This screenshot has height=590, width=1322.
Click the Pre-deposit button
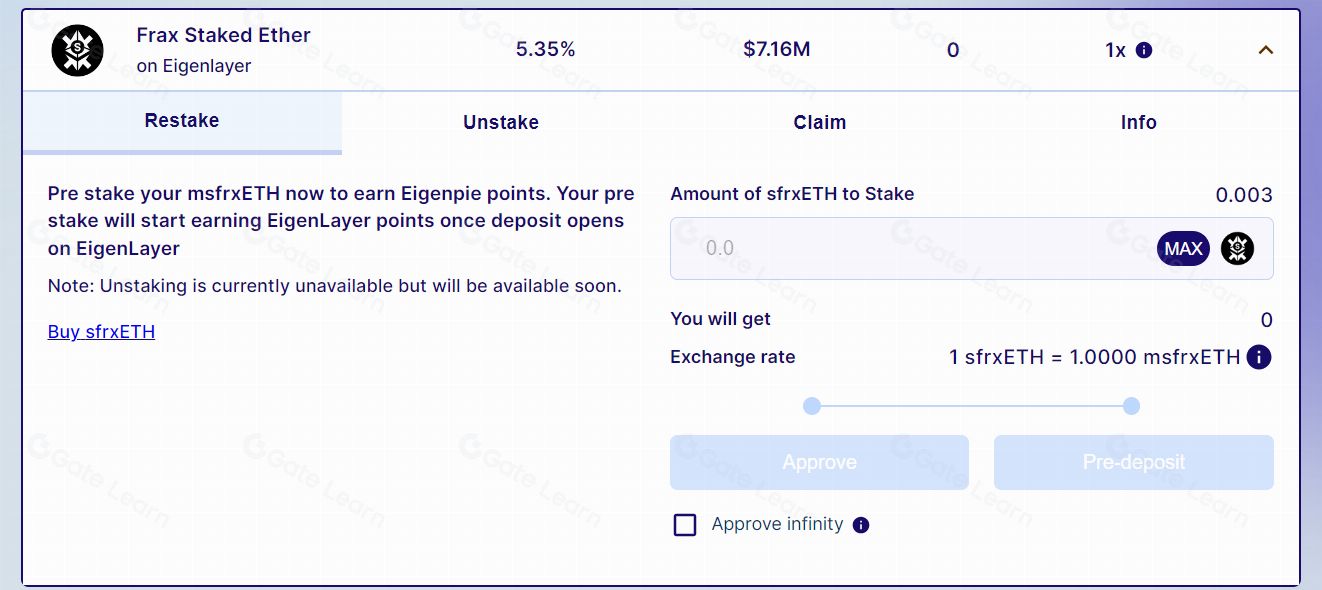coord(1133,462)
